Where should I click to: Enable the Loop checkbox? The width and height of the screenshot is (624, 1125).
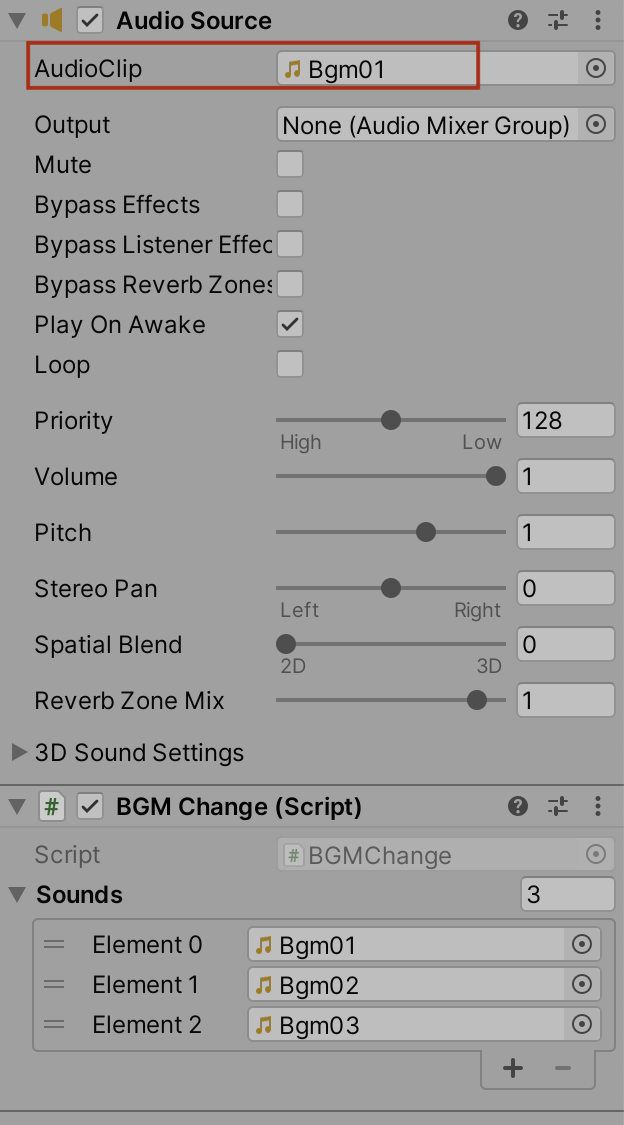click(x=289, y=364)
